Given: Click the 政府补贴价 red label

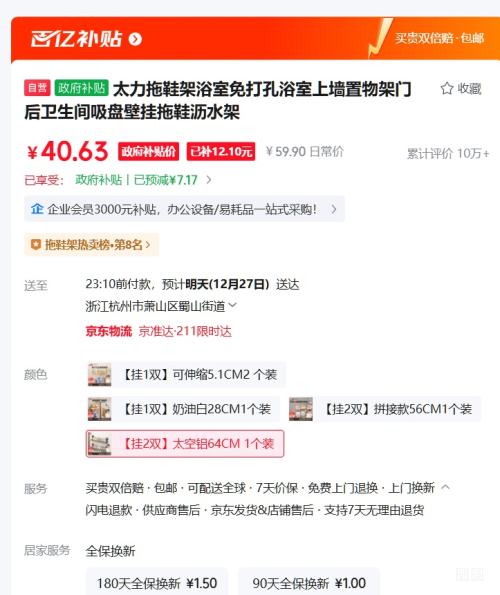Looking at the screenshot, I should [x=148, y=151].
